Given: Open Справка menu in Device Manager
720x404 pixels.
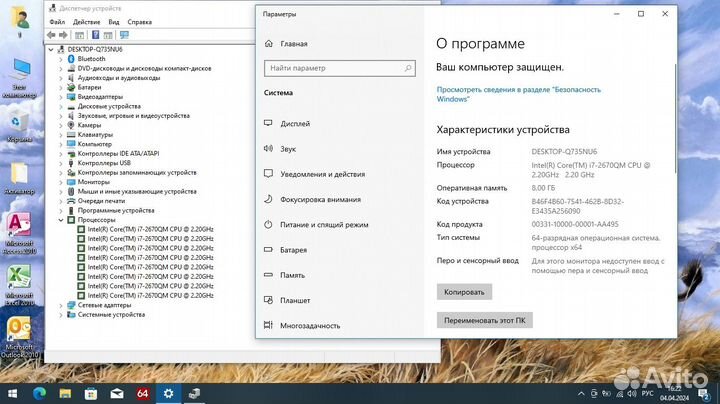Looking at the screenshot, I should (140, 22).
